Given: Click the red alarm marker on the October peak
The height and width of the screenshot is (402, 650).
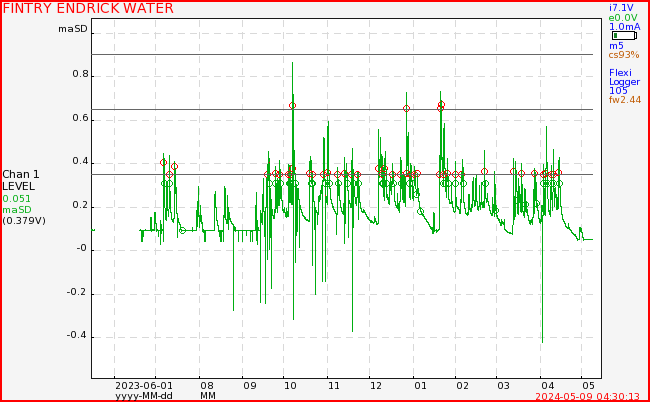Looking at the screenshot, I should [293, 106].
